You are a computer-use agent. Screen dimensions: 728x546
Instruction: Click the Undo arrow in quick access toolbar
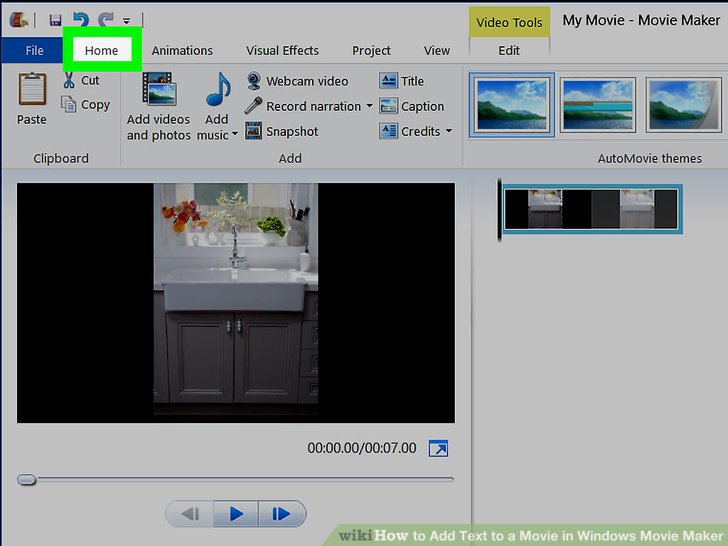(81, 20)
